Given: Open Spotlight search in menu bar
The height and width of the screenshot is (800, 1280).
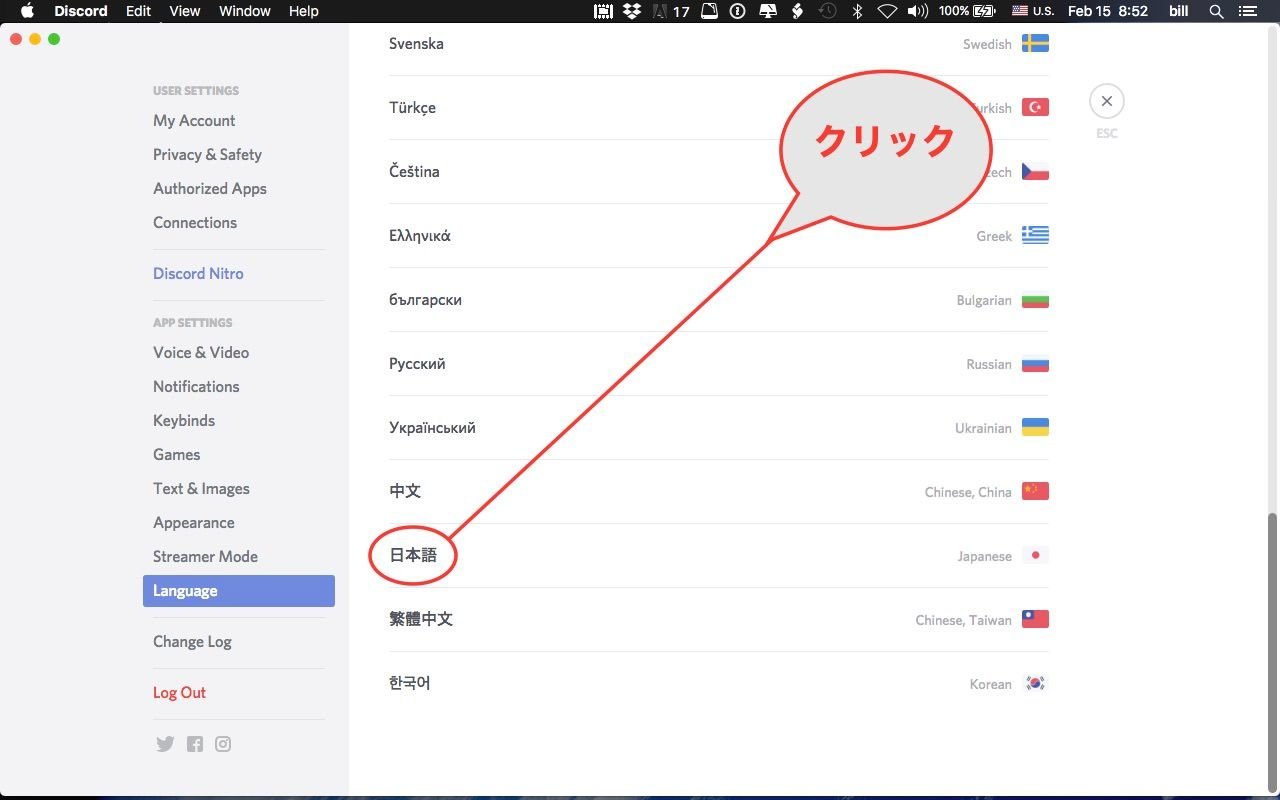Looking at the screenshot, I should (x=1216, y=11).
